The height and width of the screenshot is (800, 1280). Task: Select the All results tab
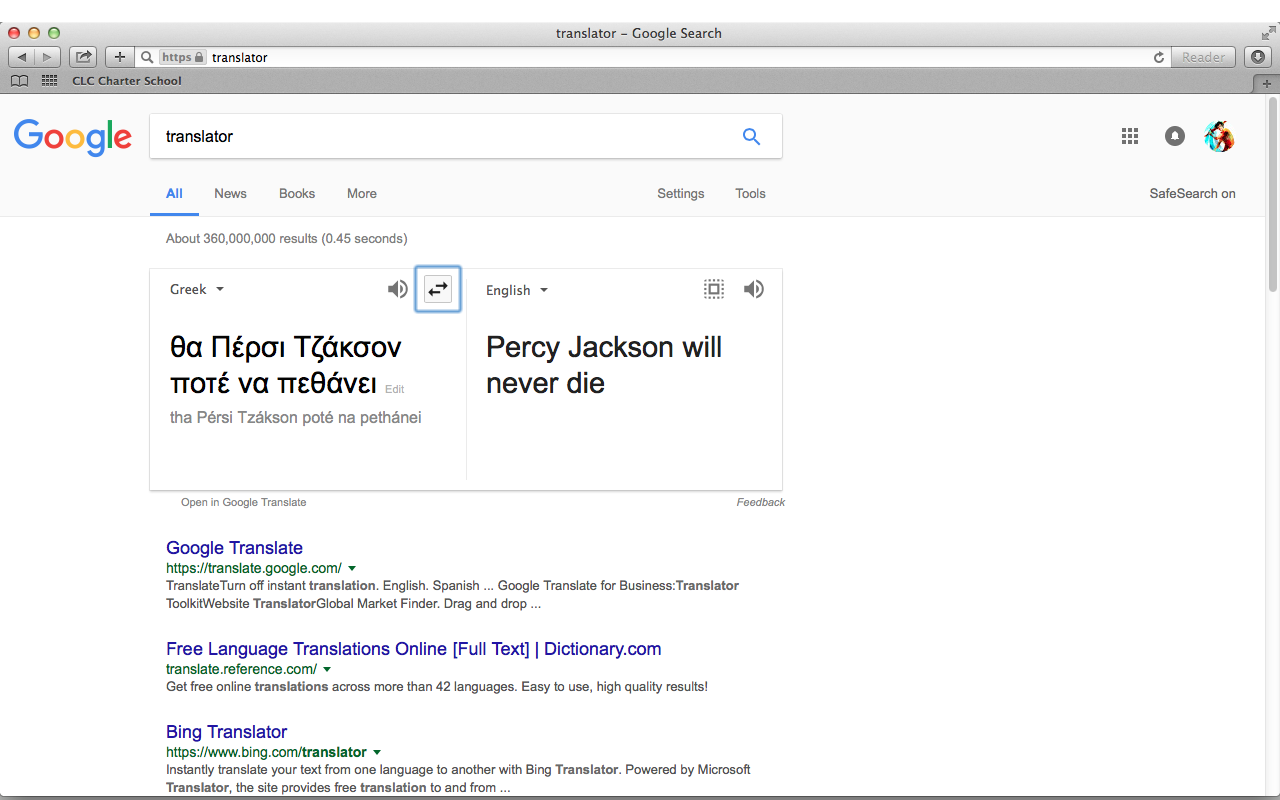[x=174, y=194]
